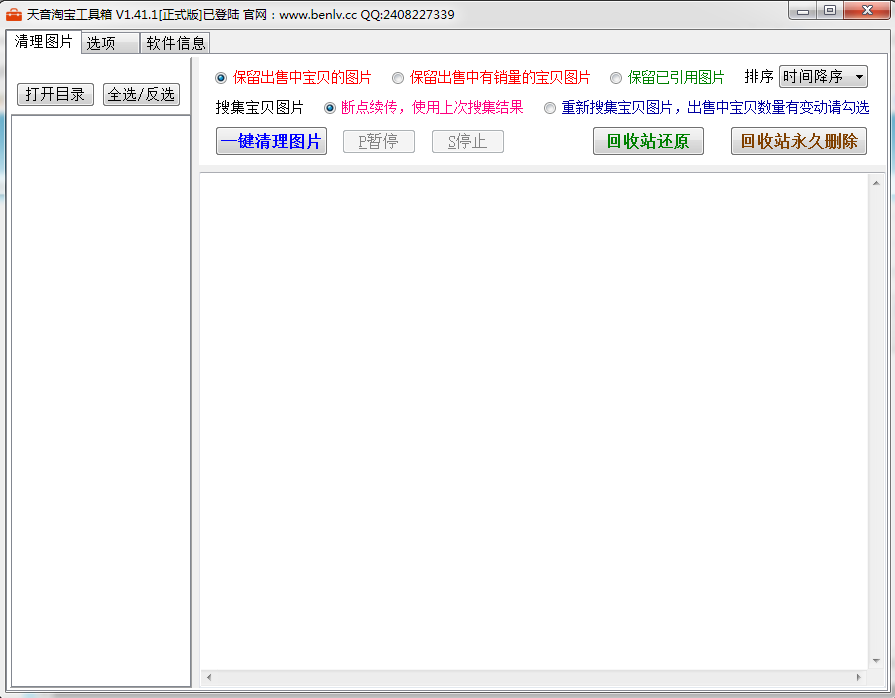Open the 时间降序 sort dropdown

(823, 76)
